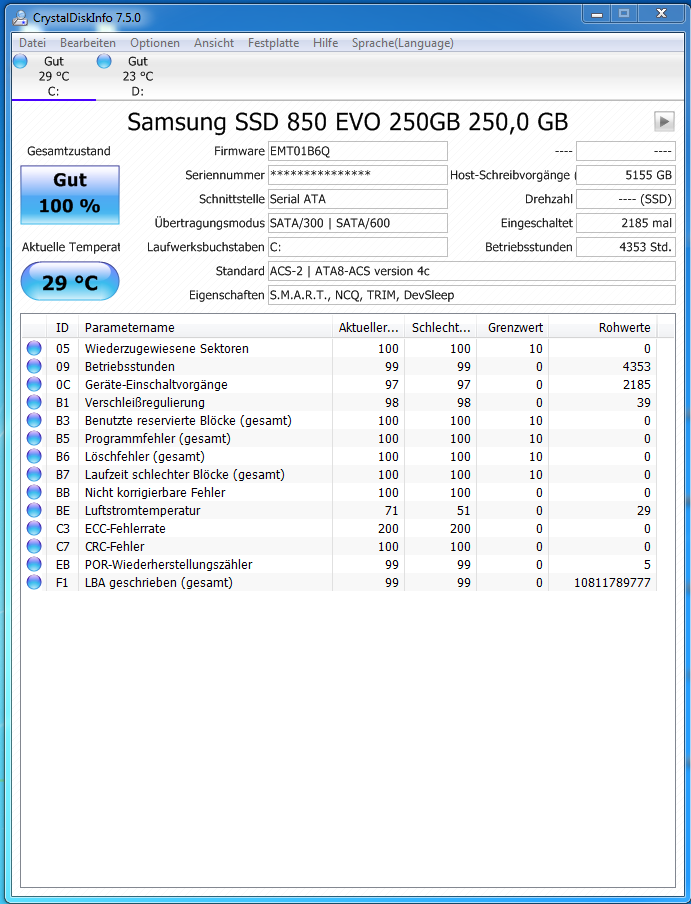
Task: Click the ID column header
Action: pyautogui.click(x=62, y=327)
